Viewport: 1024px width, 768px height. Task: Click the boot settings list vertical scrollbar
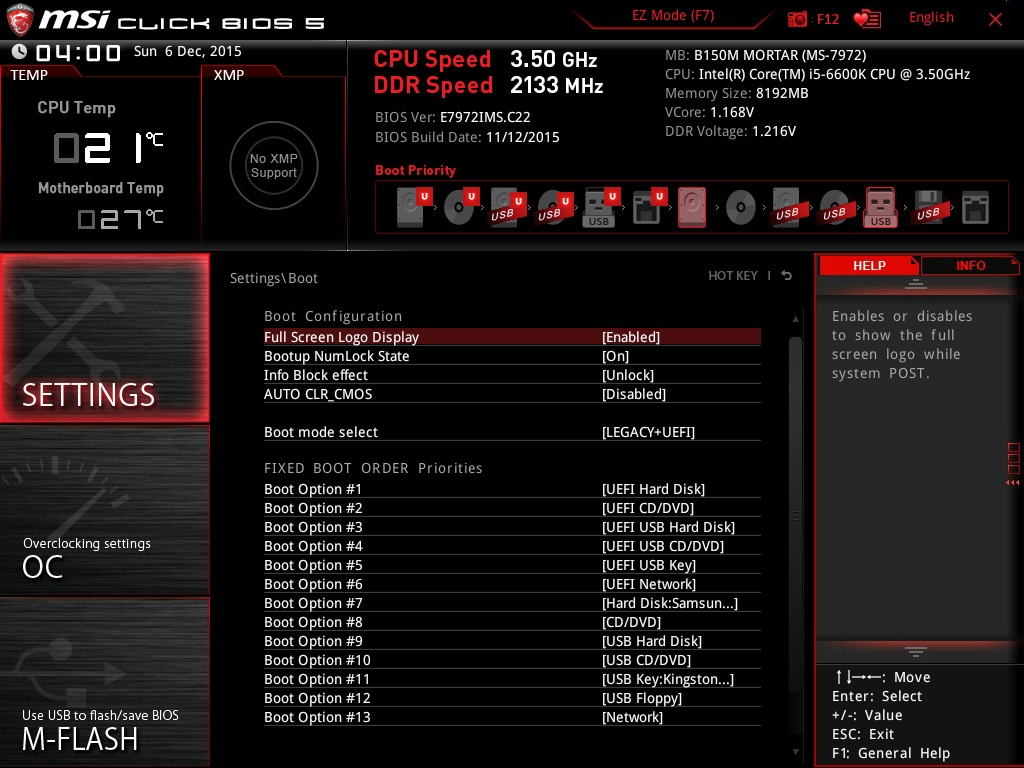pyautogui.click(x=796, y=516)
